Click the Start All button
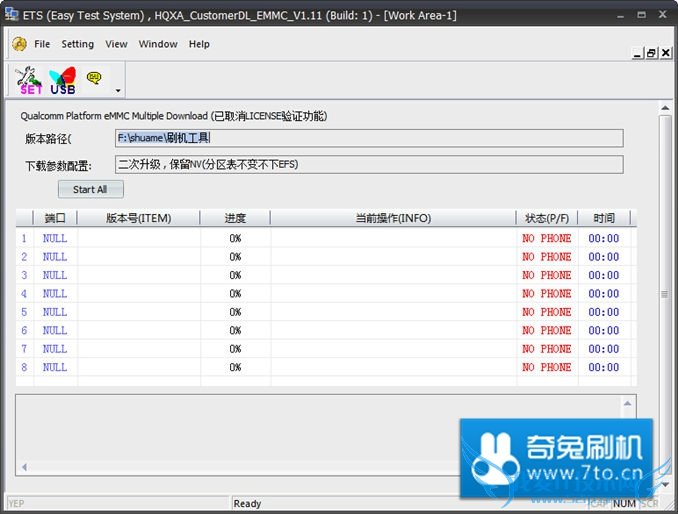Screen dimensions: 678x514 point(90,189)
